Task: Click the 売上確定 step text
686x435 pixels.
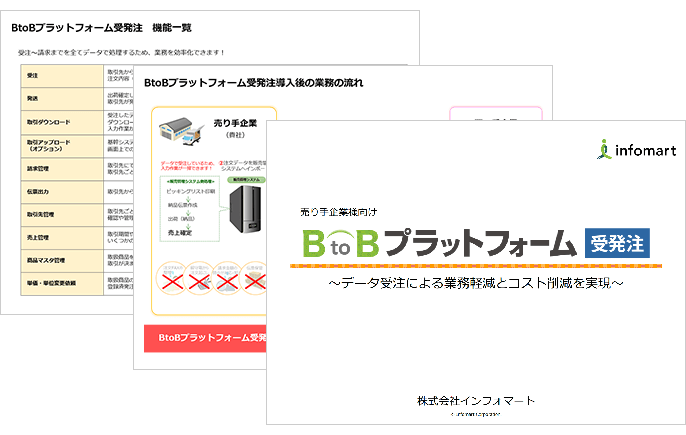Action: 180,233
